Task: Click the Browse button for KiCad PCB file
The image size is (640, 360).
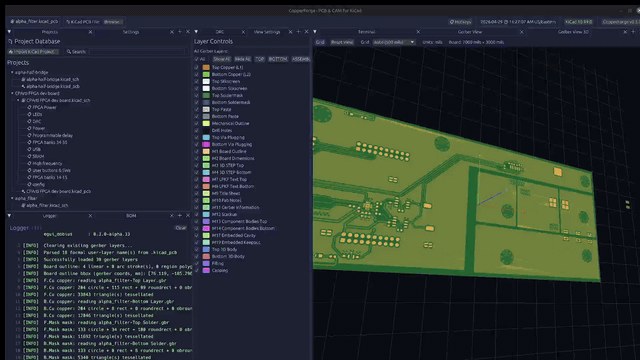Action: pyautogui.click(x=112, y=22)
